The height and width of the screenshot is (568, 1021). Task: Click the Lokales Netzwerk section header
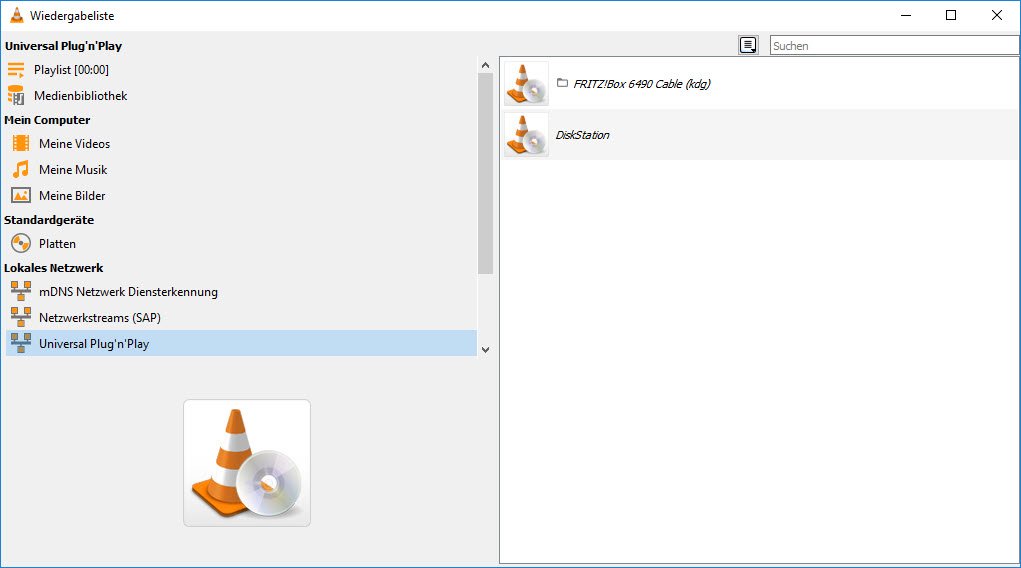tap(53, 268)
